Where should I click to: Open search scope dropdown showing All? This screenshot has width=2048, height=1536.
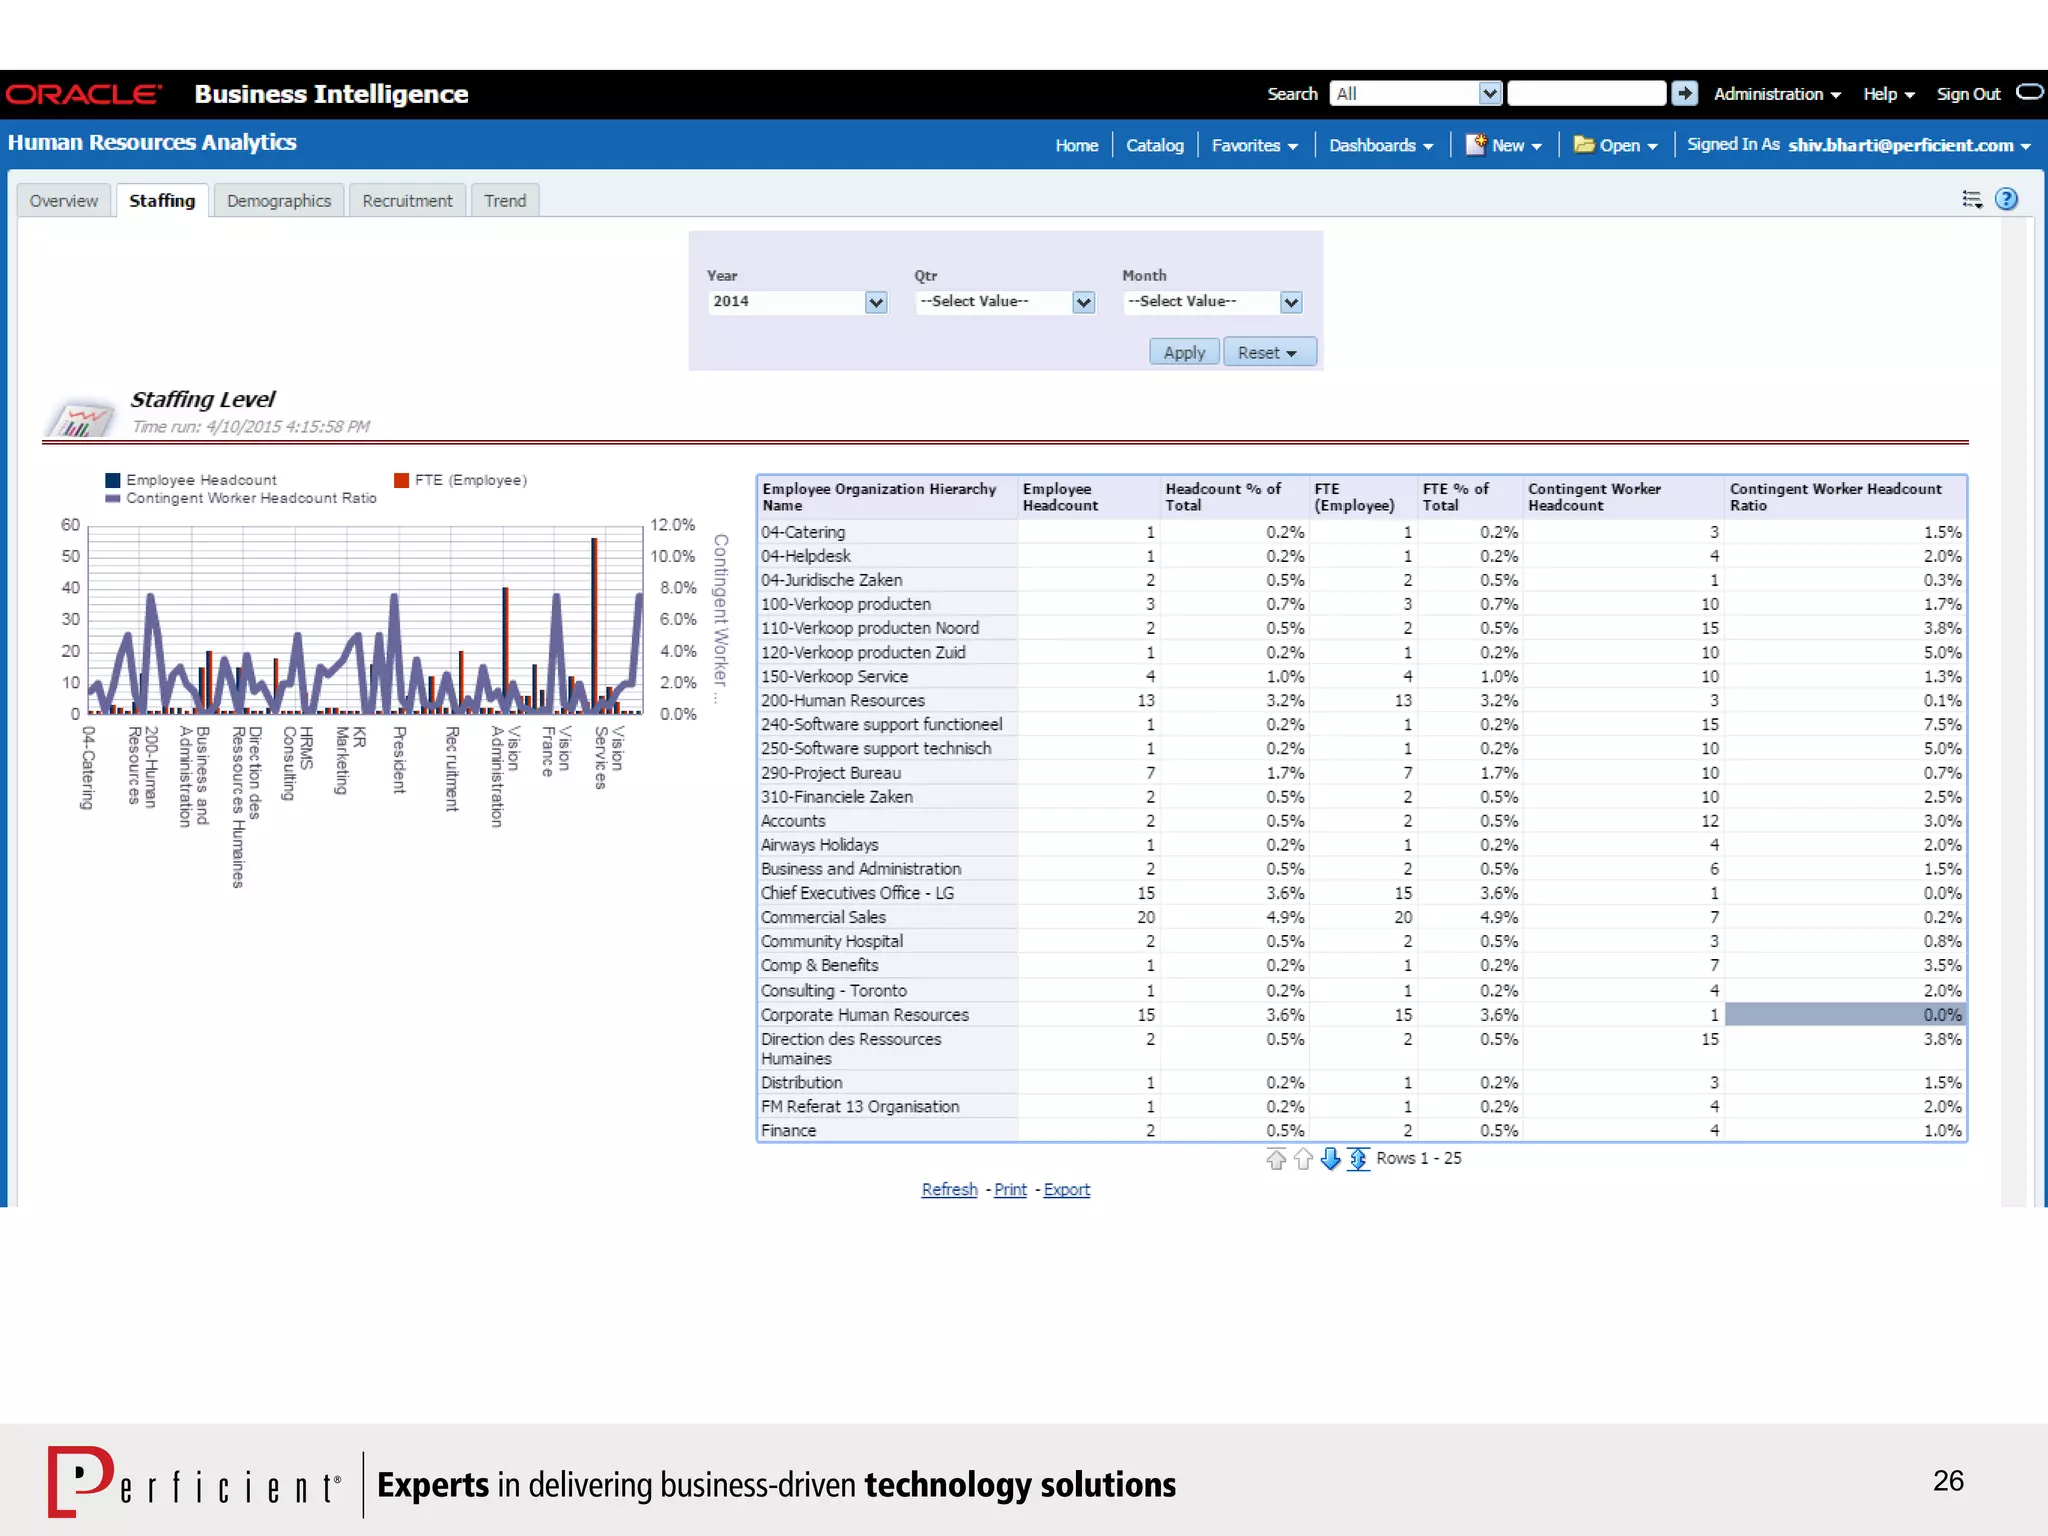tap(1489, 93)
